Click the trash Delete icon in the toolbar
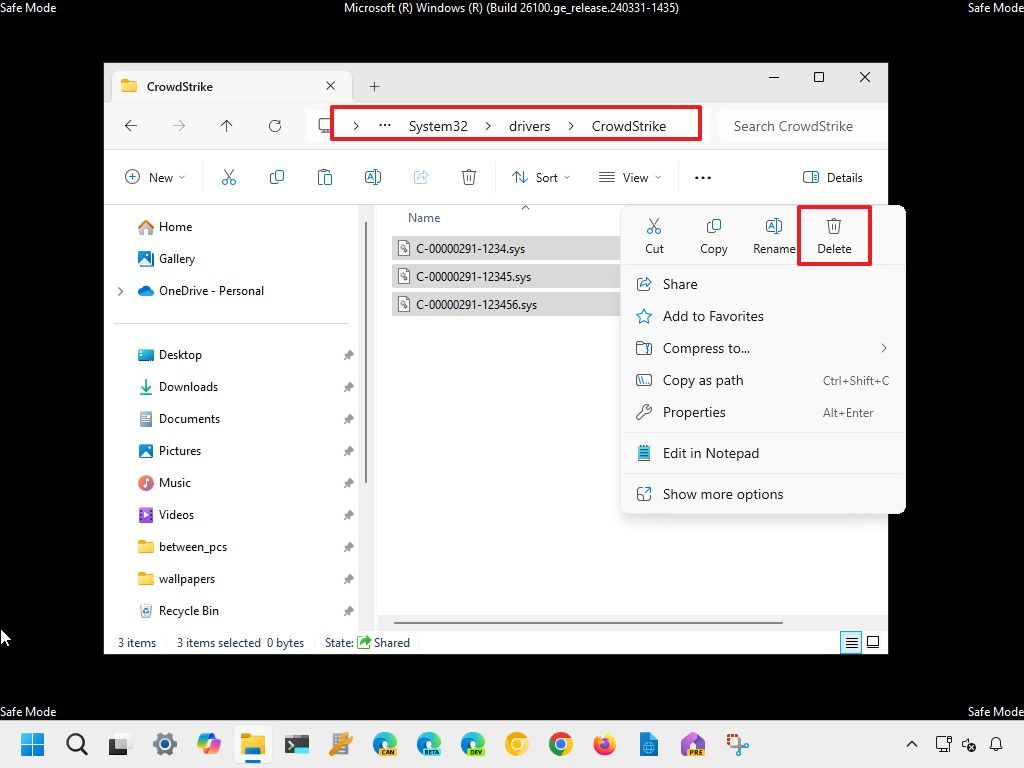 click(x=468, y=177)
